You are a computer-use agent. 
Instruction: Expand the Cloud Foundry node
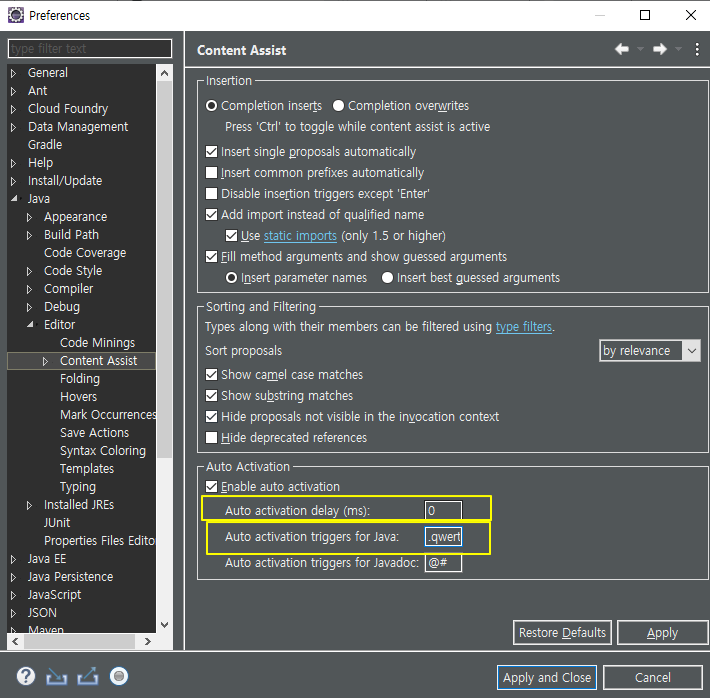[14, 109]
